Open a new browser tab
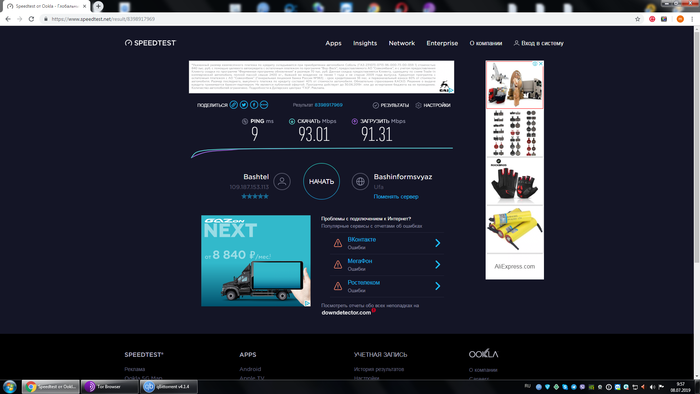 (x=98, y=6)
